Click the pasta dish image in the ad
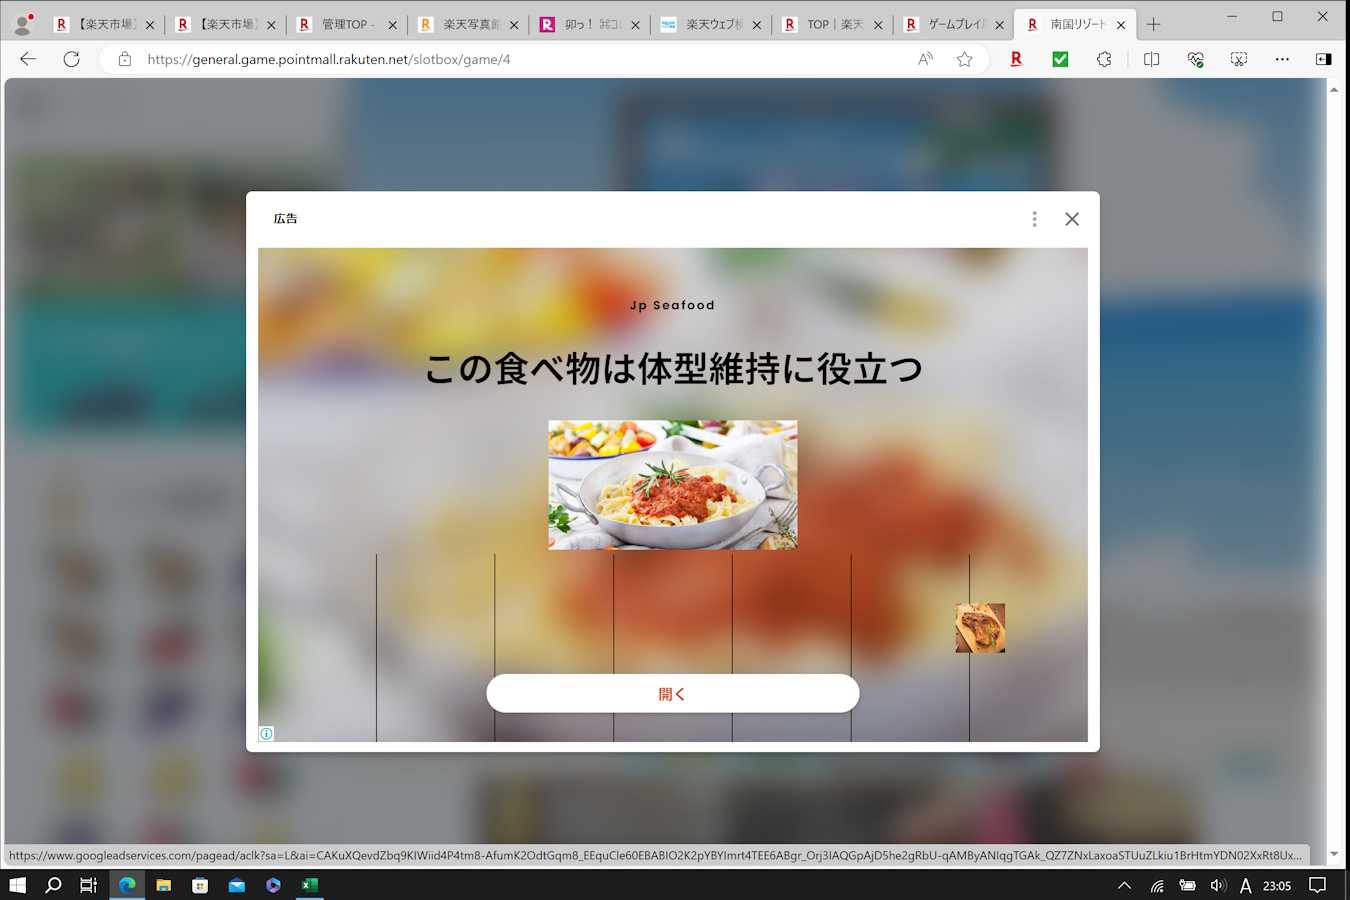The width and height of the screenshot is (1350, 900). tap(673, 485)
